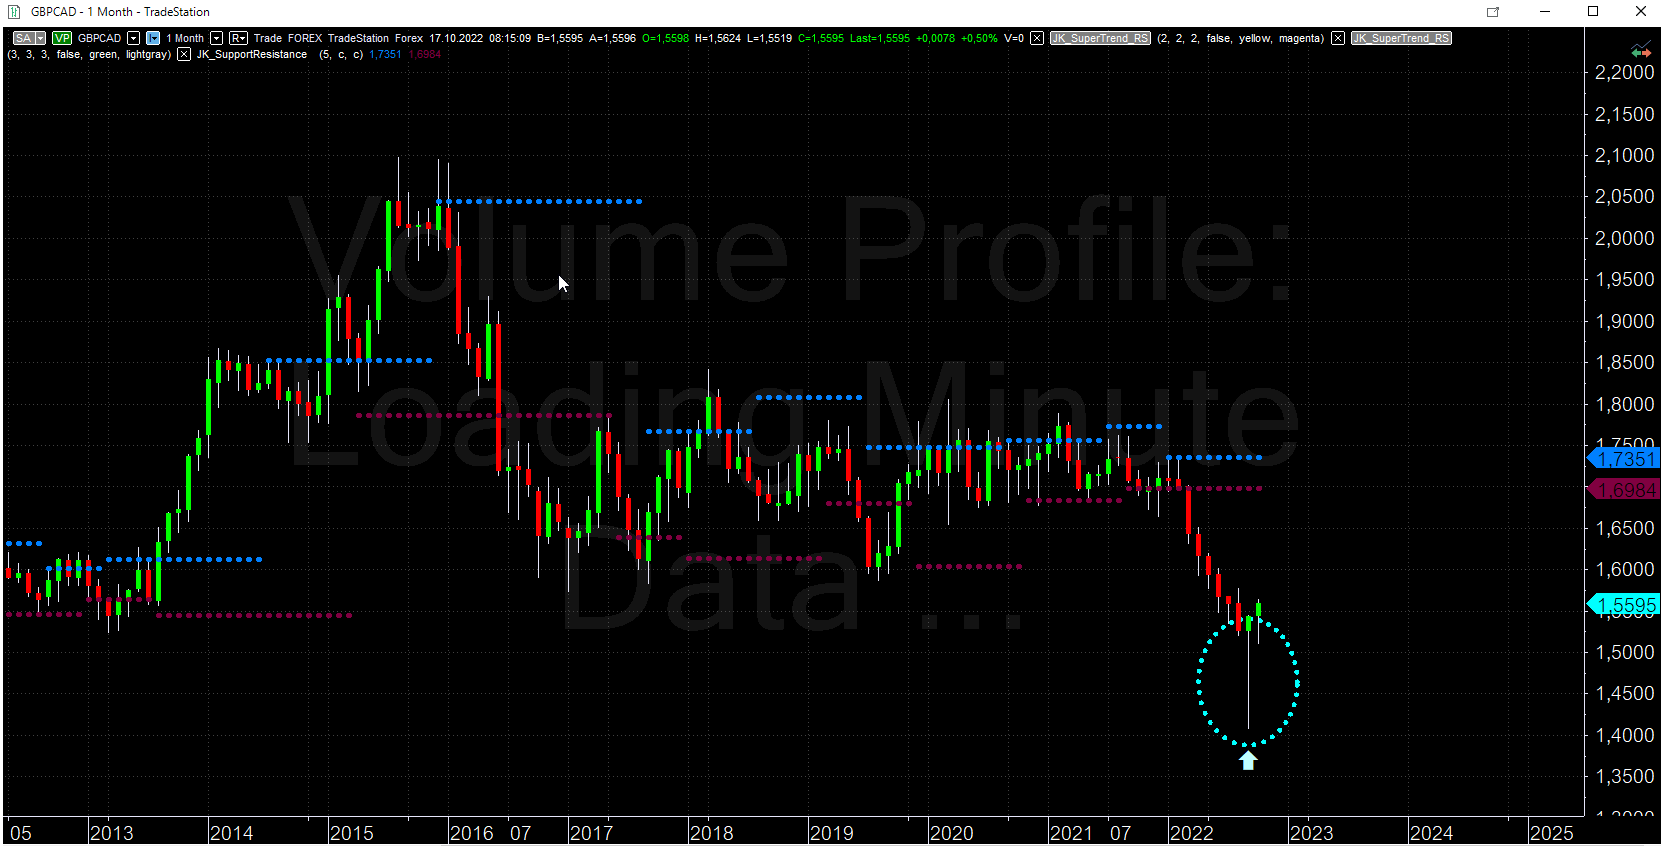Click the R range selector icon
Image resolution: width=1662 pixels, height=846 pixels.
pyautogui.click(x=238, y=38)
